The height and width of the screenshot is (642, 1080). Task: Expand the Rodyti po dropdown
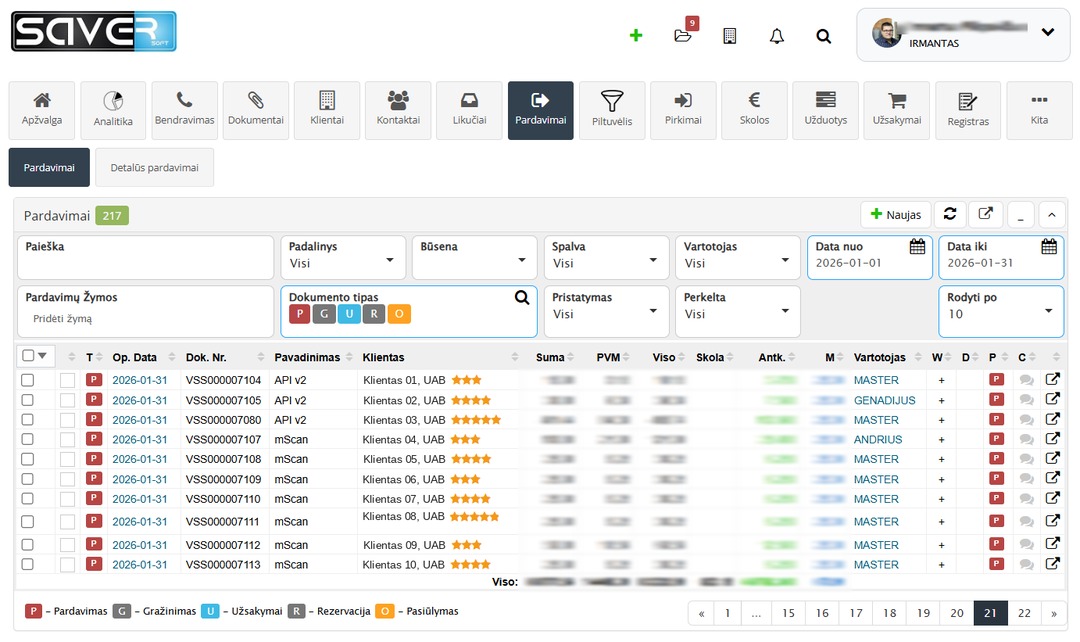tap(1001, 311)
